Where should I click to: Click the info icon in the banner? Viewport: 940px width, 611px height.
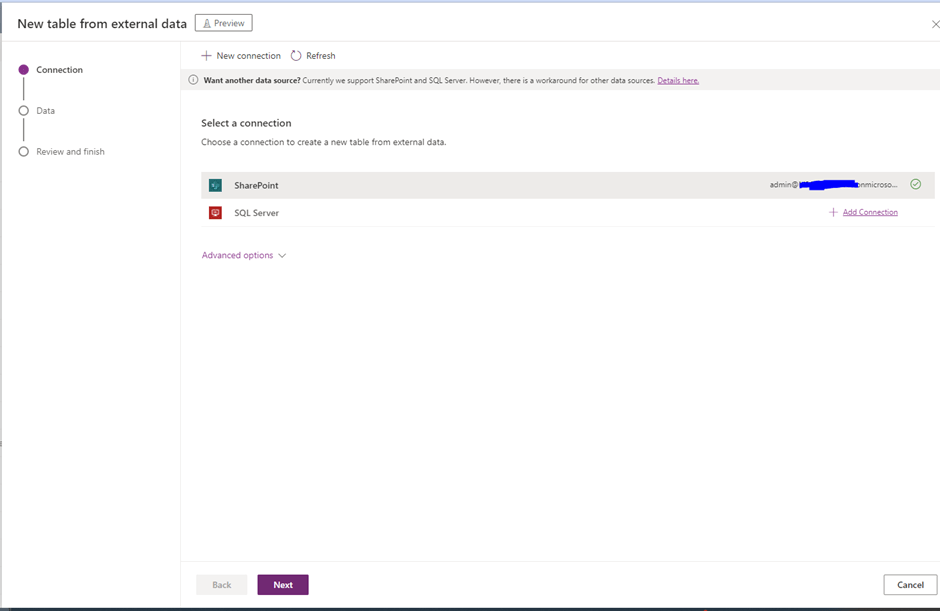point(193,81)
